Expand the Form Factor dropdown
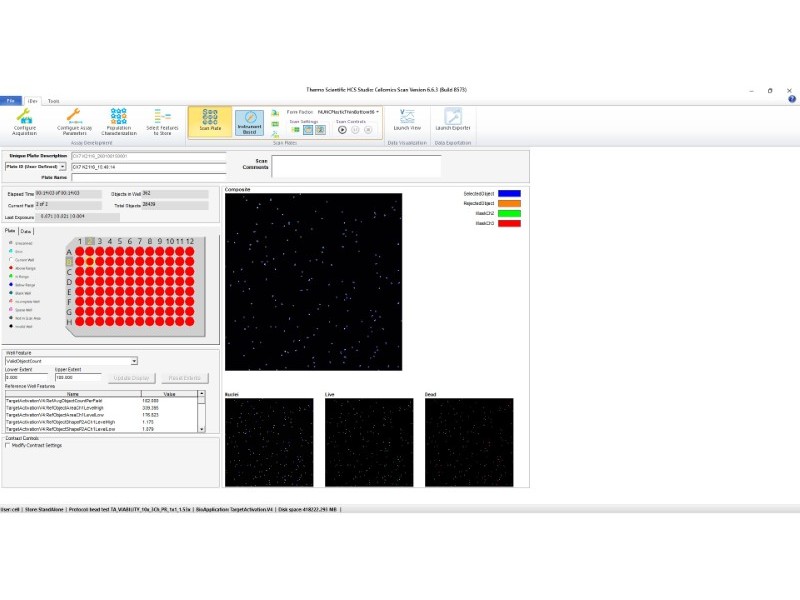The height and width of the screenshot is (600, 800). click(x=377, y=111)
